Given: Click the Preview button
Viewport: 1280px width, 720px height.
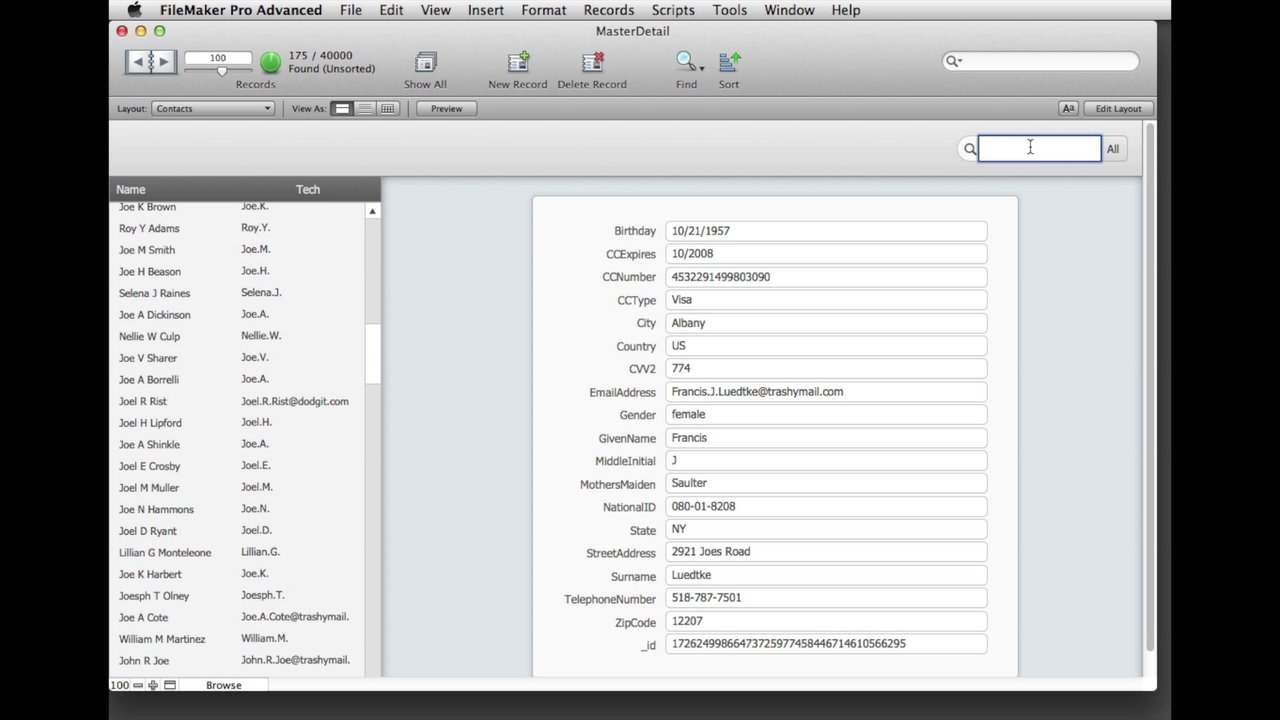Looking at the screenshot, I should tap(446, 108).
